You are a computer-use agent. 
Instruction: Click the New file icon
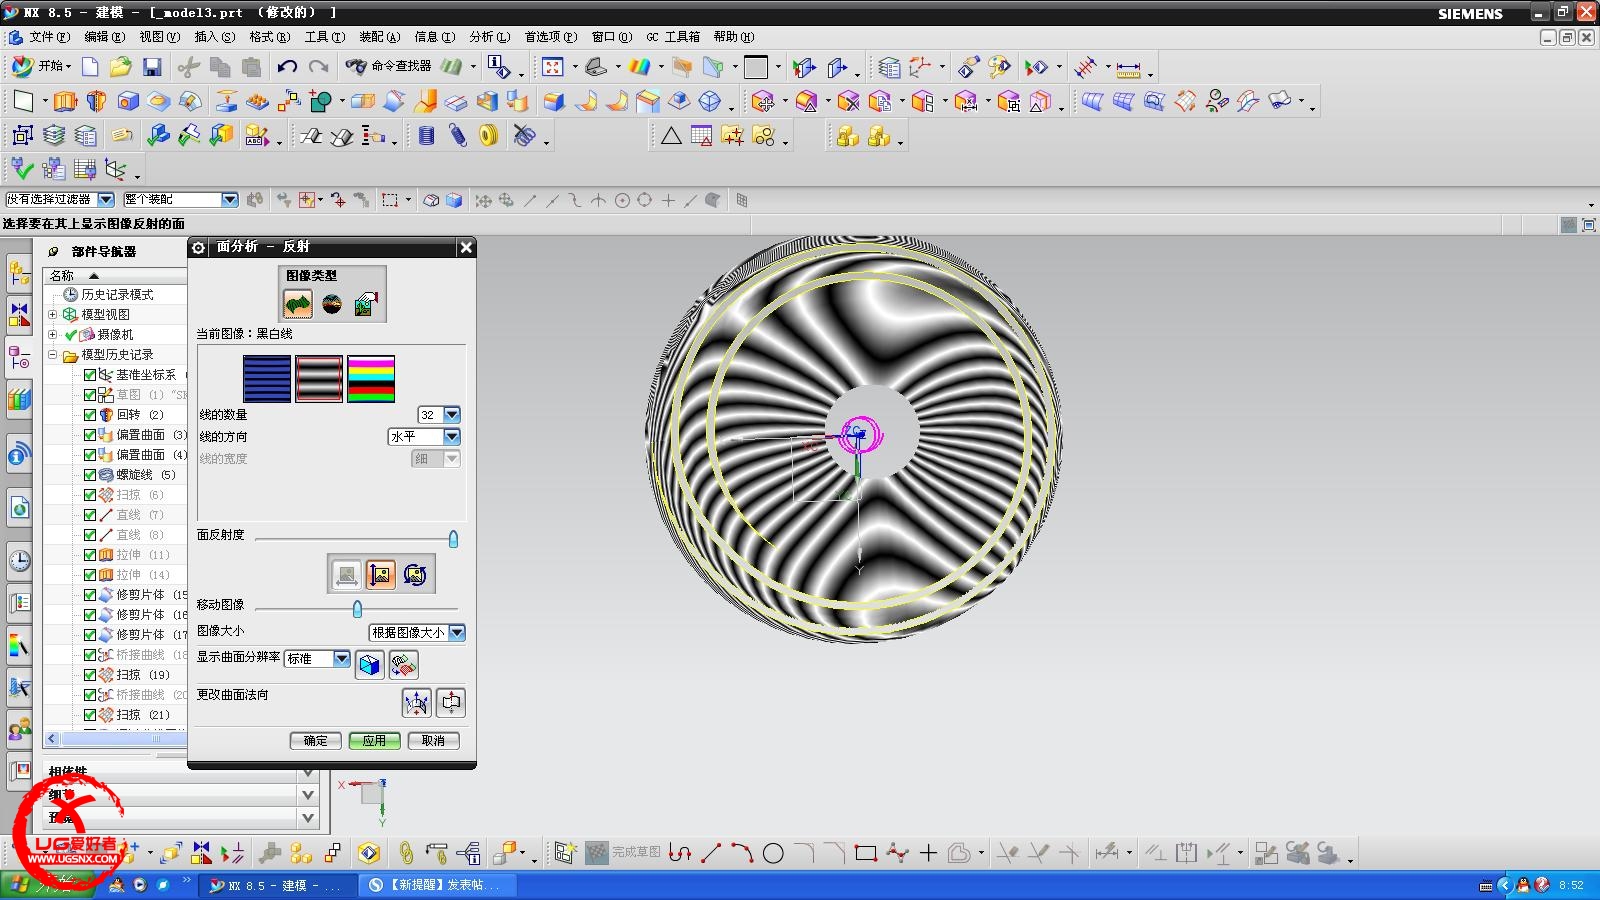(90, 67)
